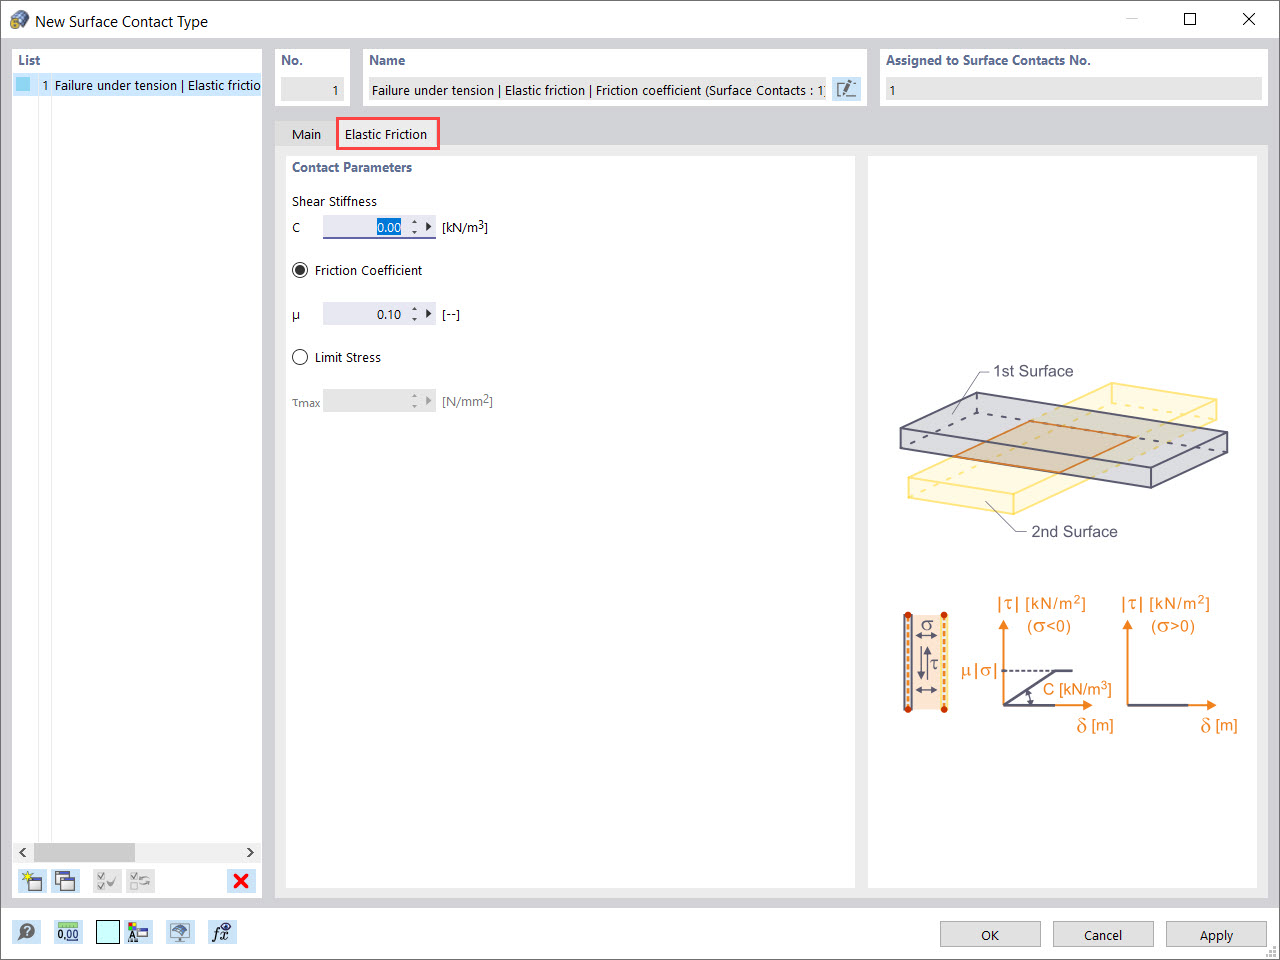Switch to the Elastic Friction tab
1280x960 pixels.
tap(388, 133)
